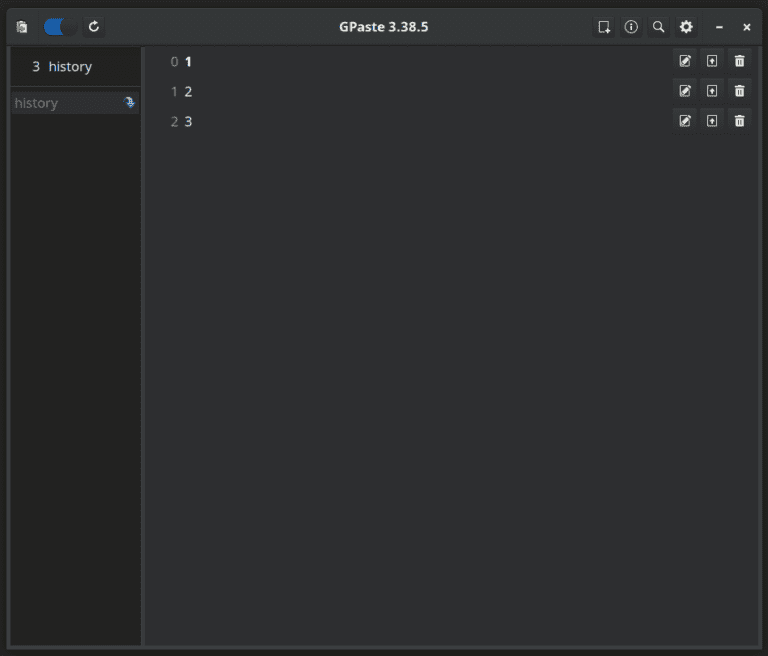Screen dimensions: 768x656
Task: Toggle the clipboard tracking switch
Action: point(60,27)
